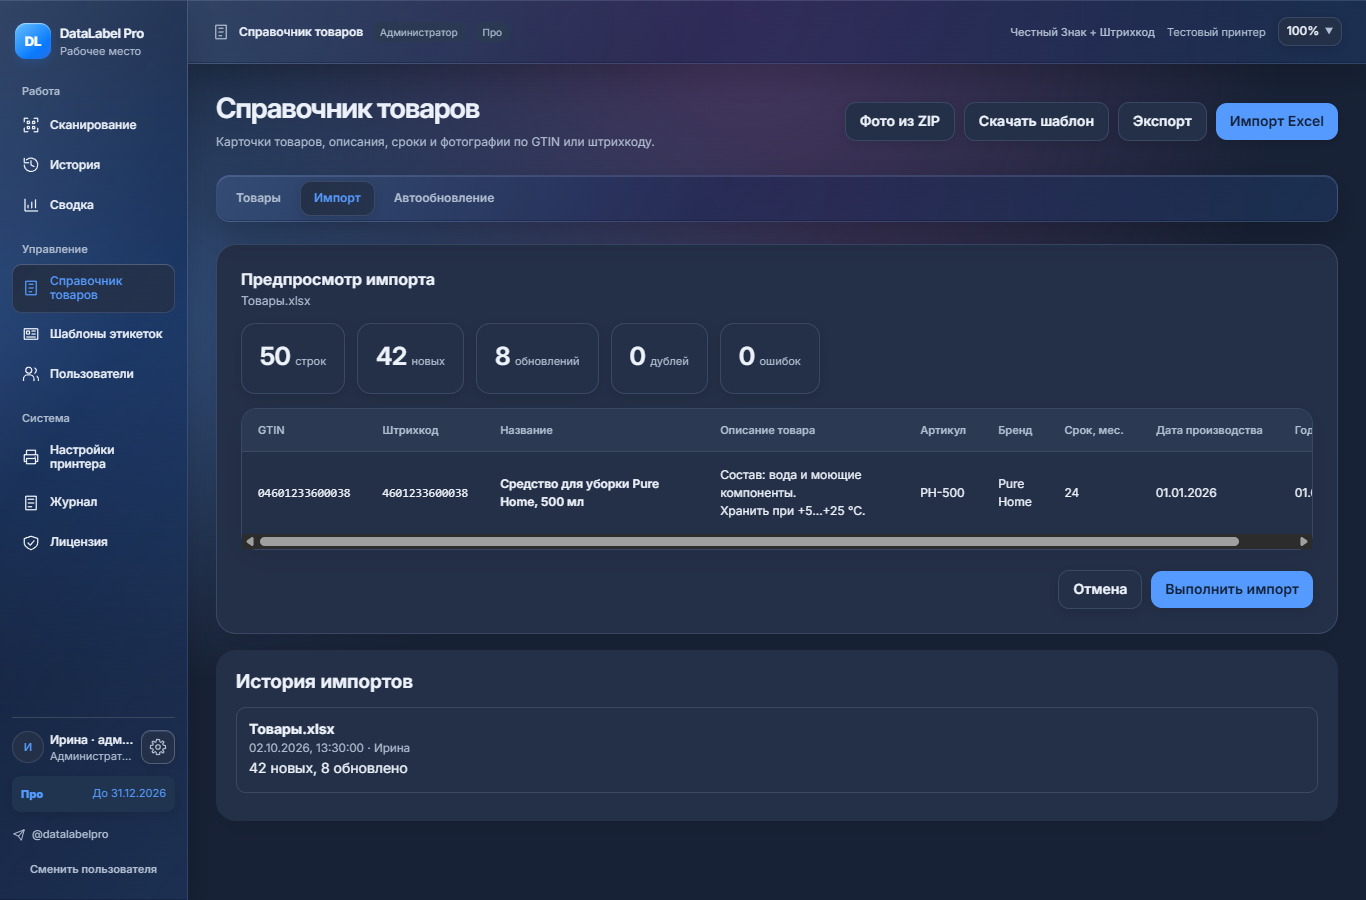Click the table's scroll-left arrow
This screenshot has height=900, width=1366.
pyautogui.click(x=250, y=541)
